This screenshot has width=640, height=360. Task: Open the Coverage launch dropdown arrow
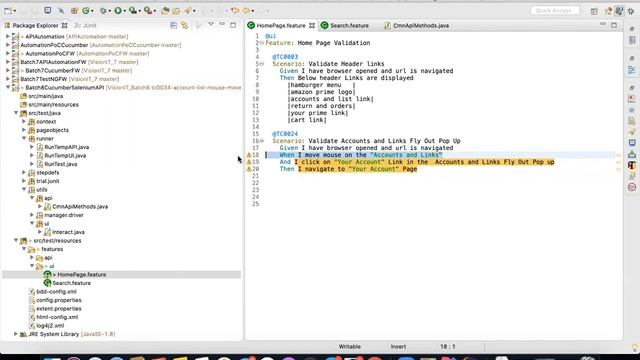(x=92, y=11)
